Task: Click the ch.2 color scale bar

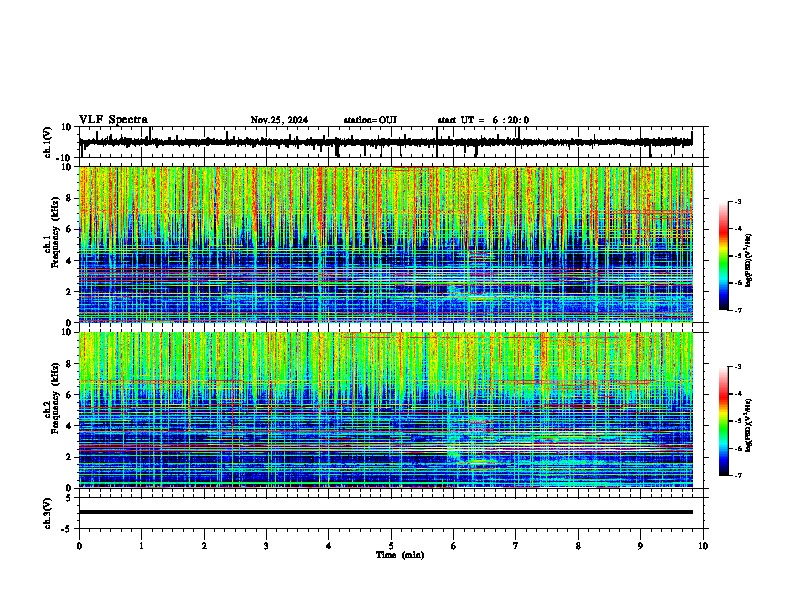Action: [723, 421]
